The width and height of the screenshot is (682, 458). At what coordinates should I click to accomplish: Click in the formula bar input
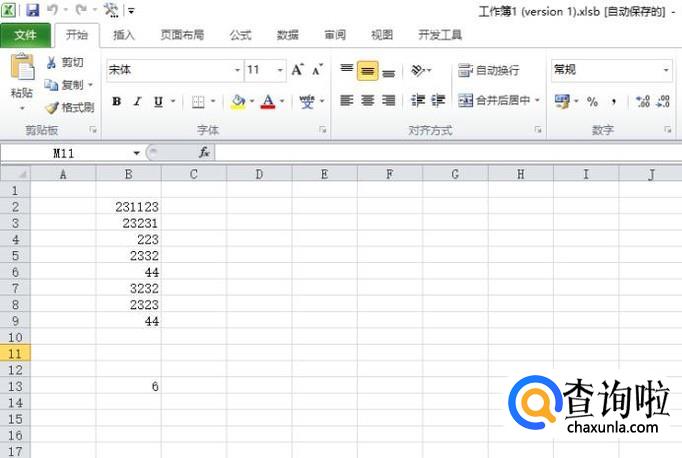[448, 153]
